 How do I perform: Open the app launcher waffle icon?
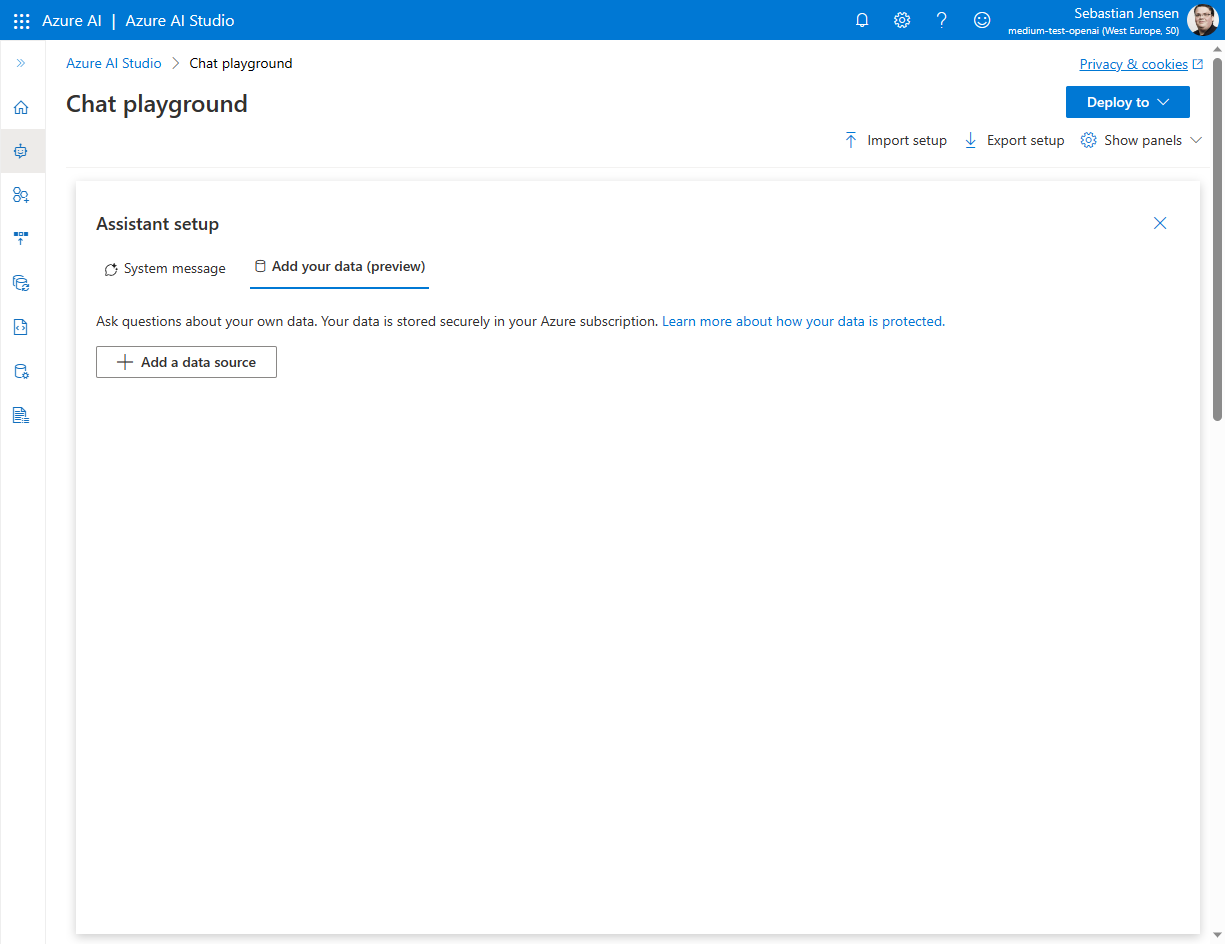pyautogui.click(x=21, y=20)
